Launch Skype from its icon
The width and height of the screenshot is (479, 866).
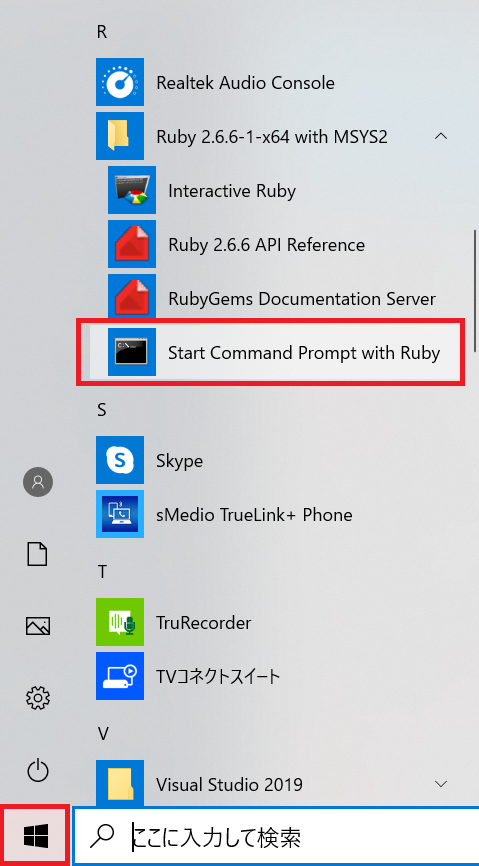point(120,460)
